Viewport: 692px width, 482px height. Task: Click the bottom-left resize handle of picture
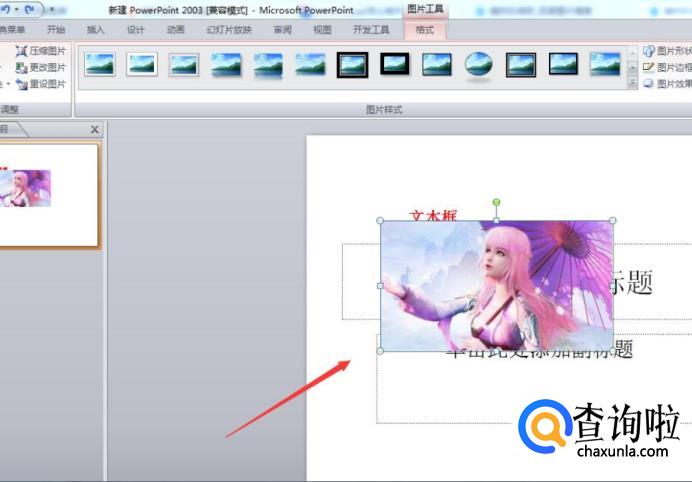(380, 351)
